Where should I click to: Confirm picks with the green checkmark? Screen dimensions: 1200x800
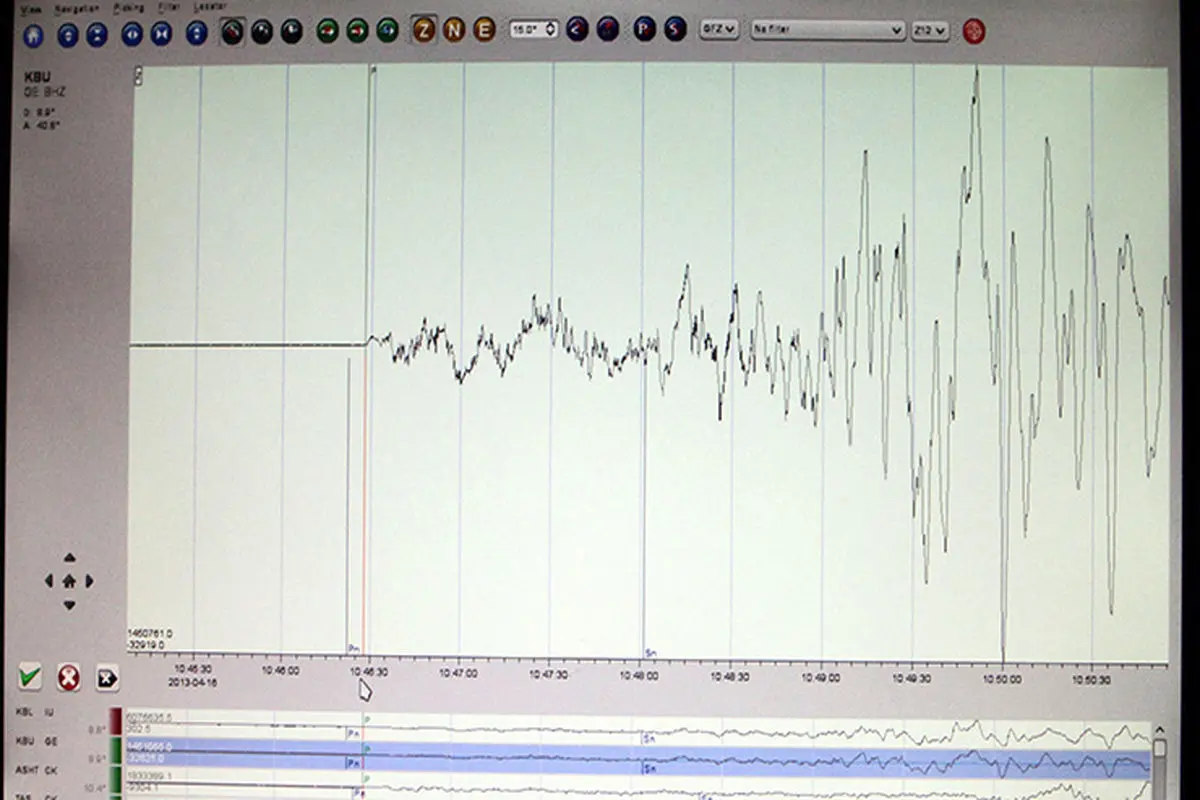point(31,678)
